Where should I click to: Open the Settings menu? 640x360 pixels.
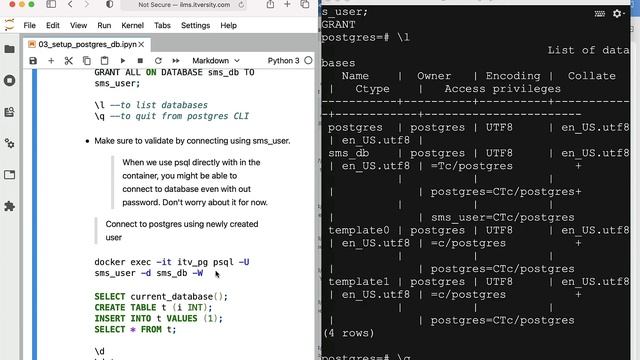pos(195,25)
